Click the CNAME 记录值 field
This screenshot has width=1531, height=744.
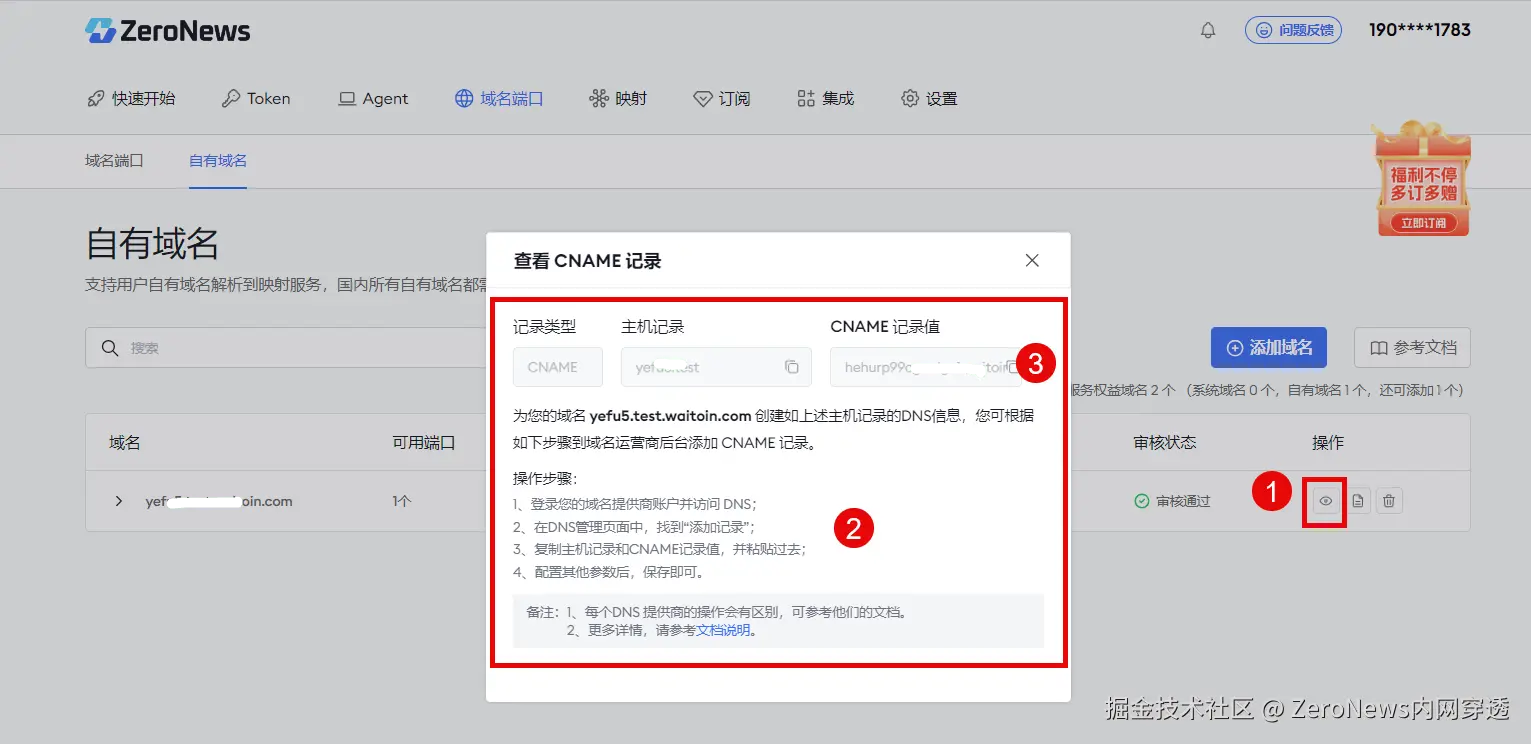(925, 367)
